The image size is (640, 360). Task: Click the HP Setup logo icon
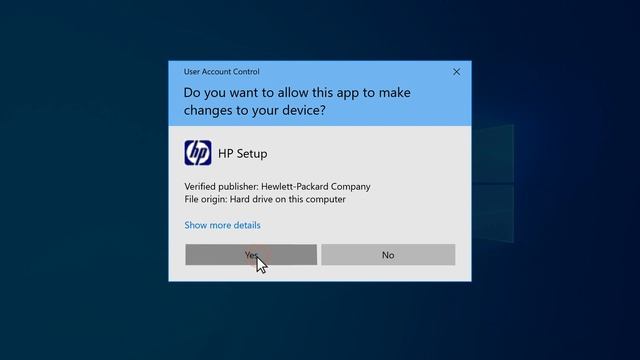198,153
